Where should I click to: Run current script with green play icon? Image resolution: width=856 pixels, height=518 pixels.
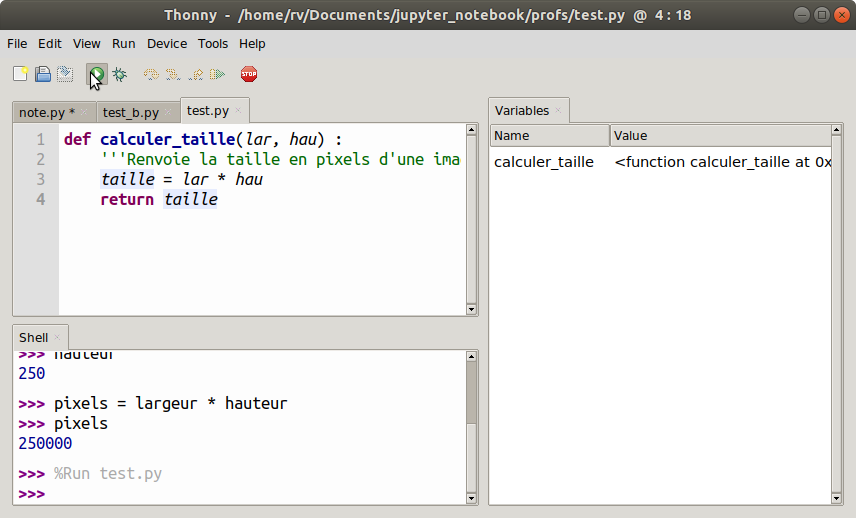pyautogui.click(x=97, y=74)
